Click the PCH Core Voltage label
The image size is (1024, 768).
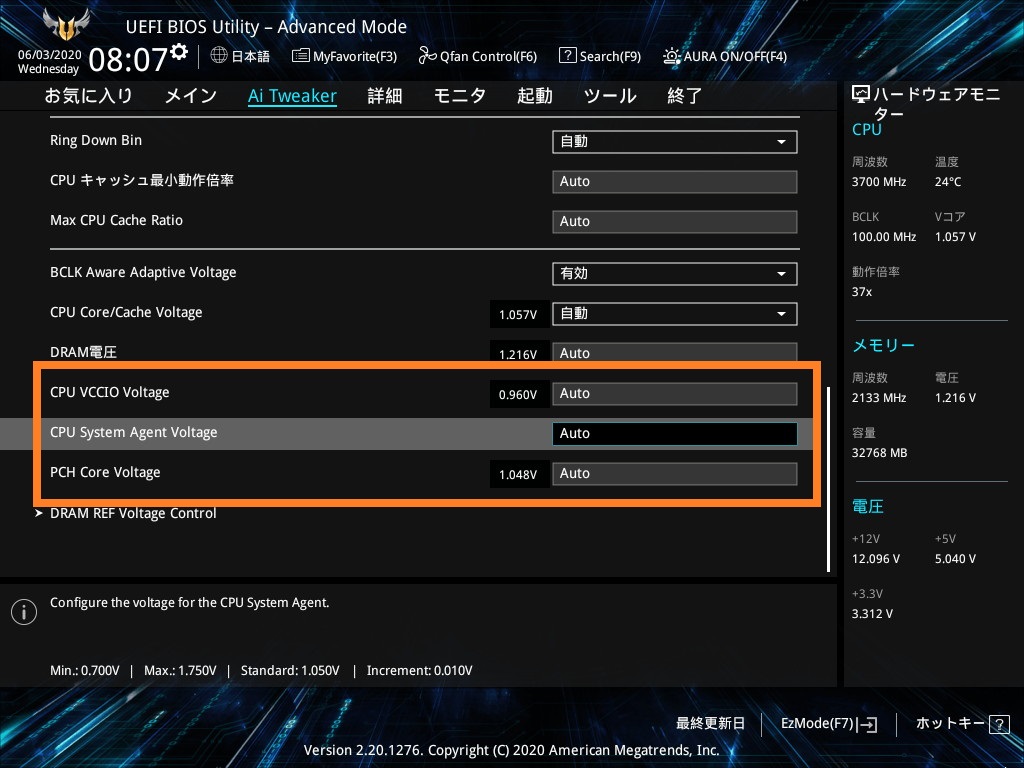click(105, 472)
